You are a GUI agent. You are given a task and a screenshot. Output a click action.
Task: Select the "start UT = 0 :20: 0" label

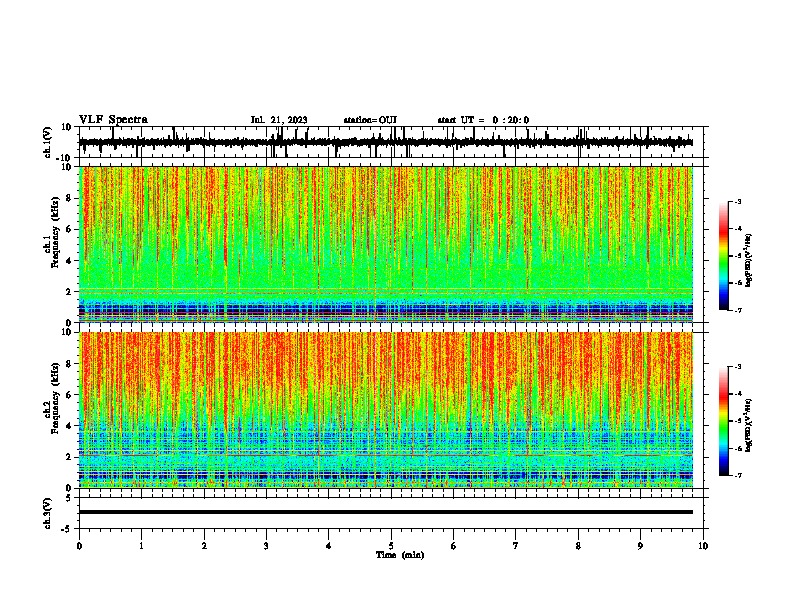click(483, 120)
